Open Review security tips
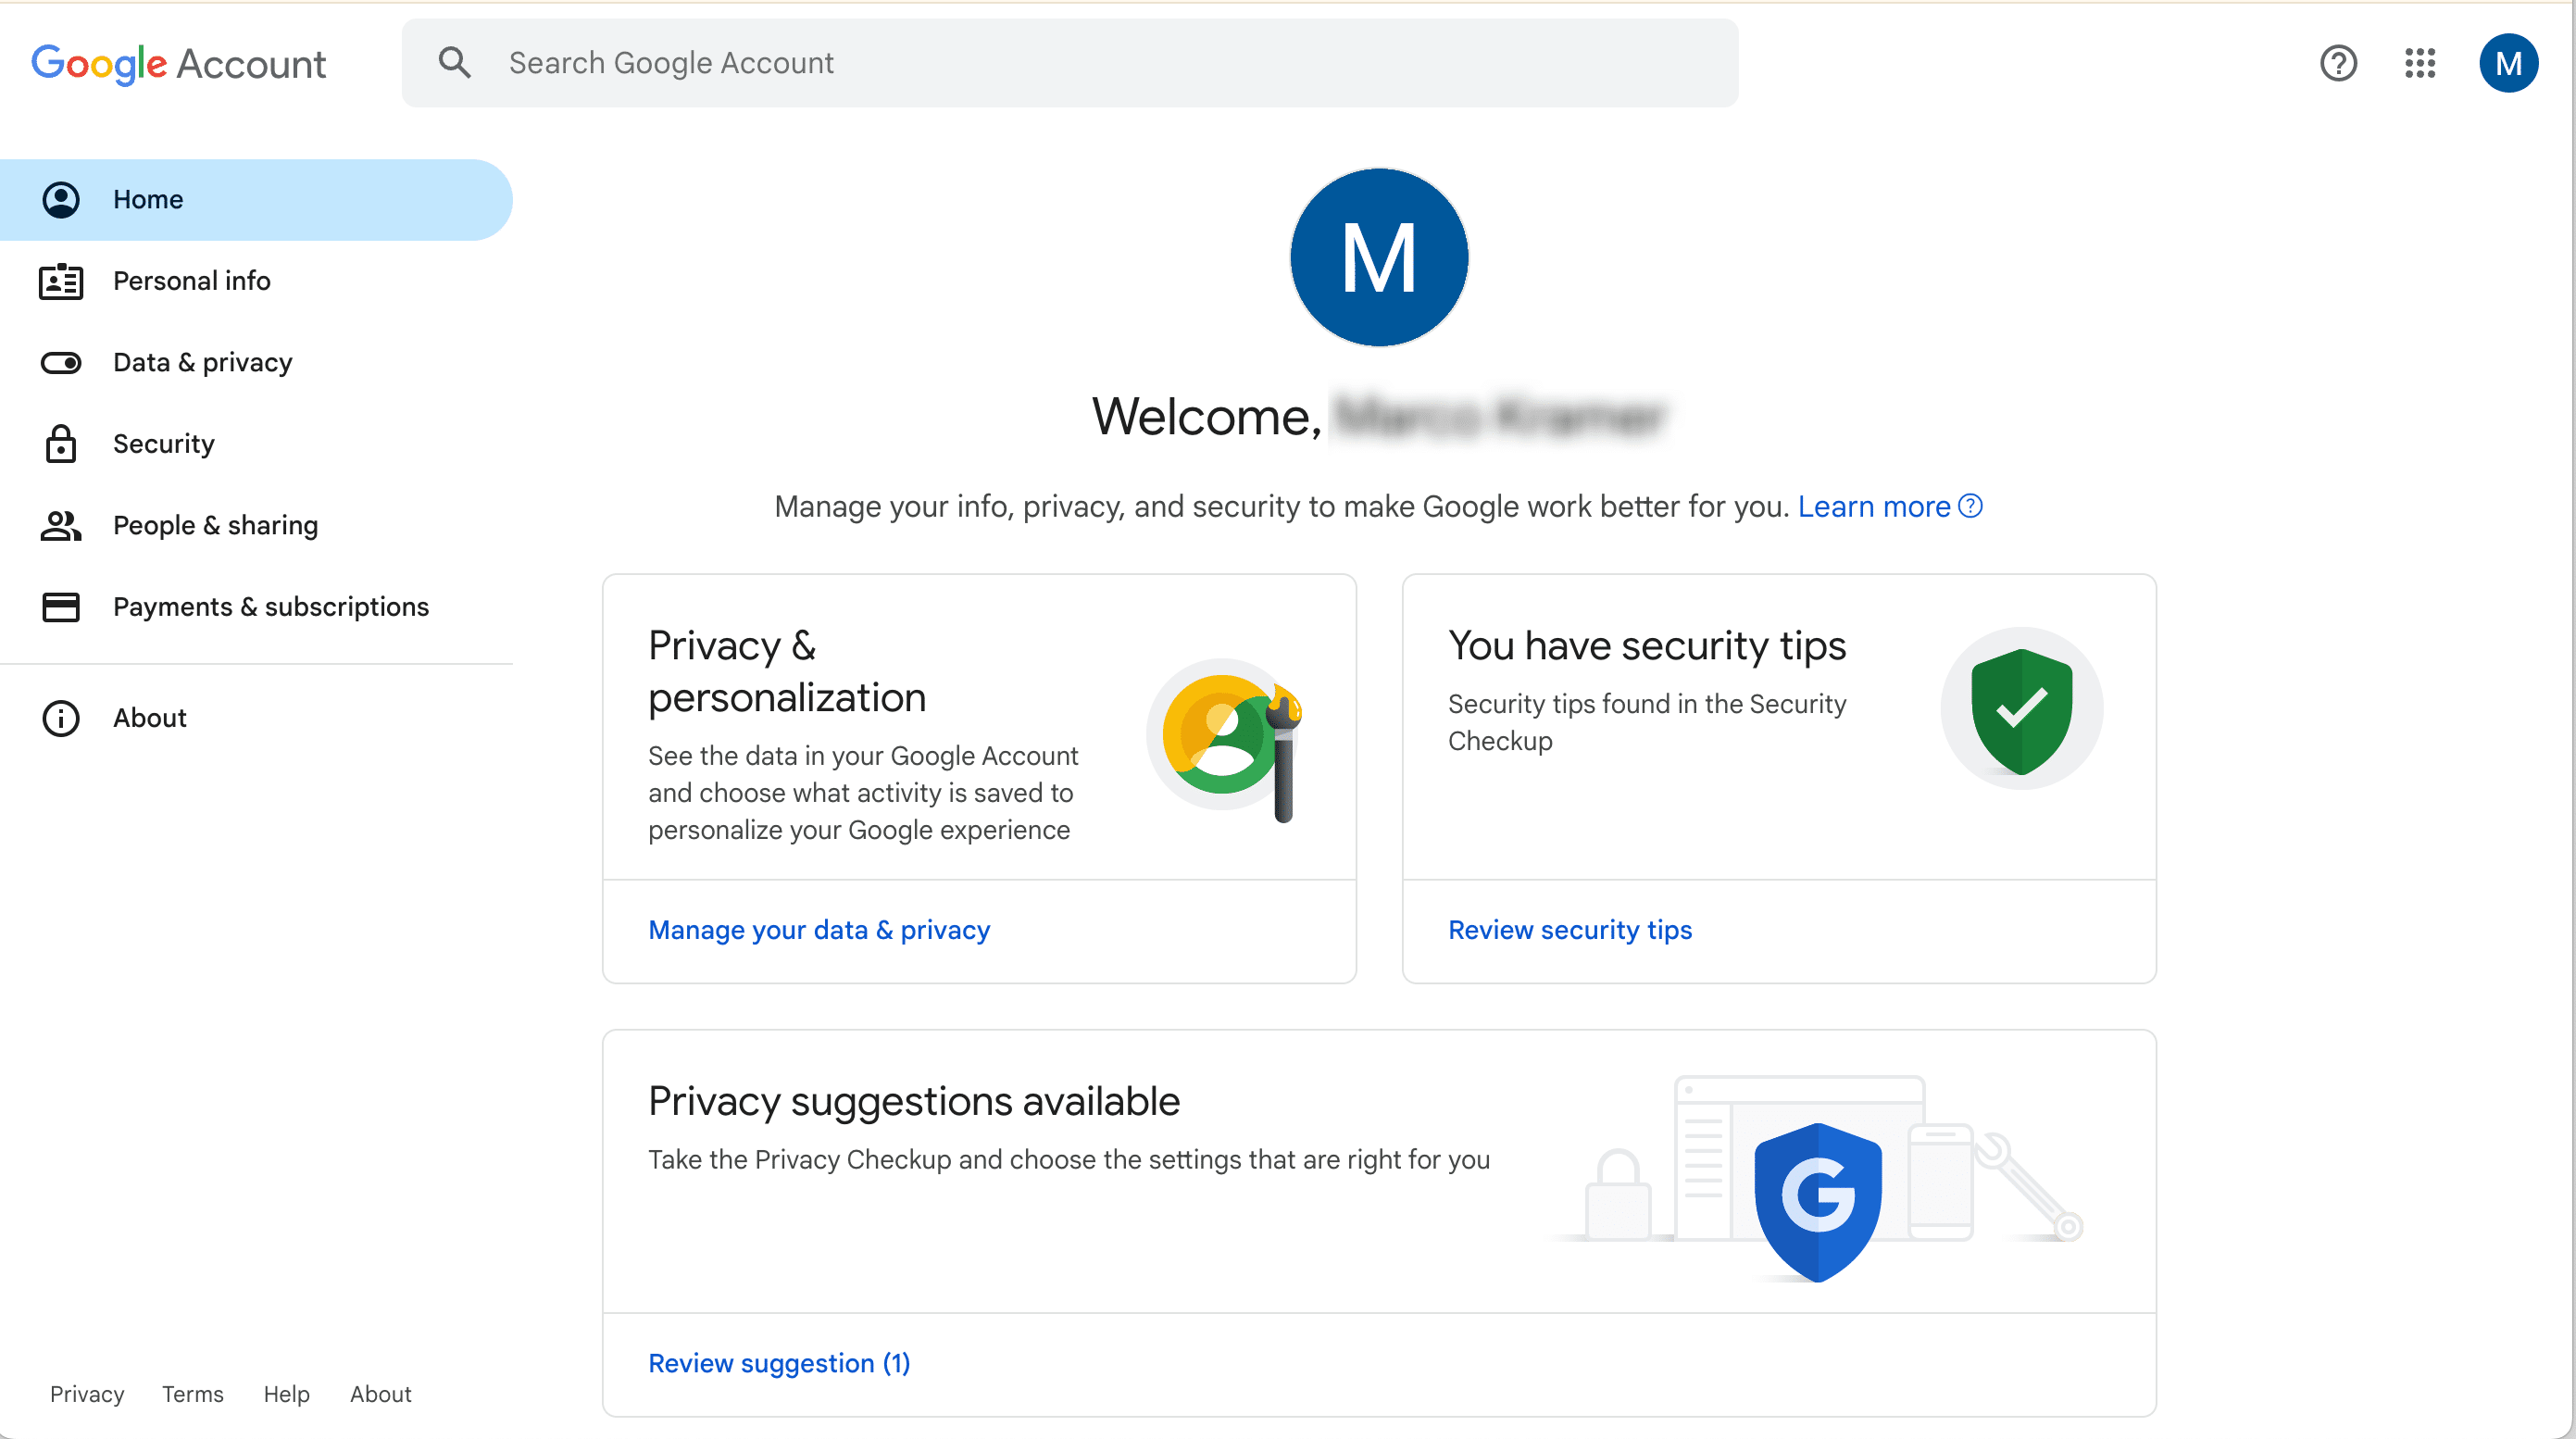 point(1569,929)
